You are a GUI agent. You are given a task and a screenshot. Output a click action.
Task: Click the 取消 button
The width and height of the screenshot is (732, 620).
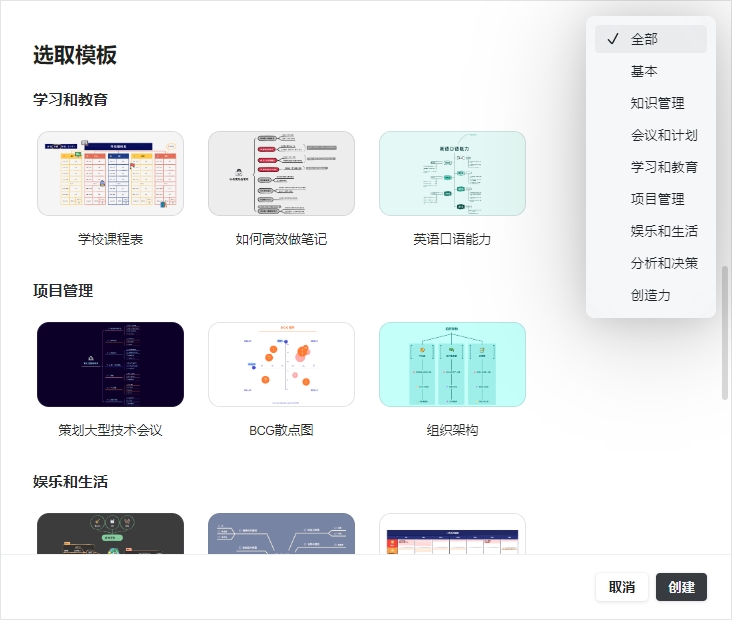click(622, 587)
